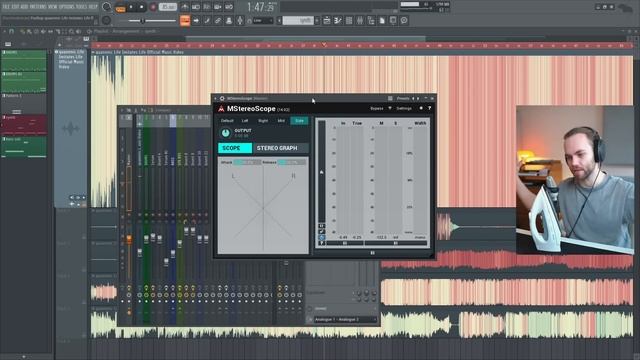Click Presets in MStereoScope title bar
Image resolution: width=640 pixels, height=360 pixels.
[403, 98]
